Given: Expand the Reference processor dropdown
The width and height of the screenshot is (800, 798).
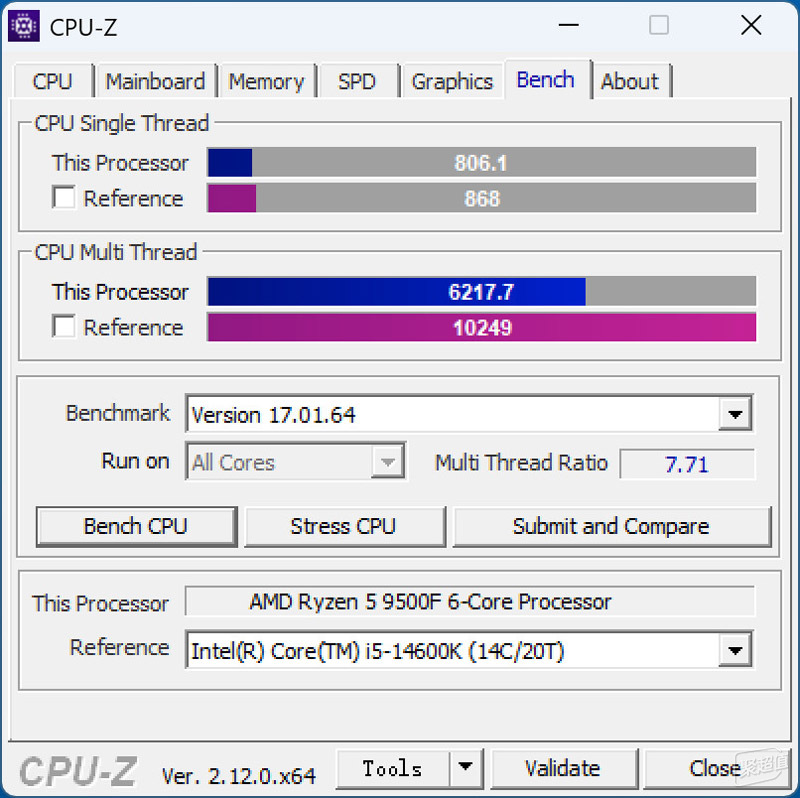Looking at the screenshot, I should 735,650.
